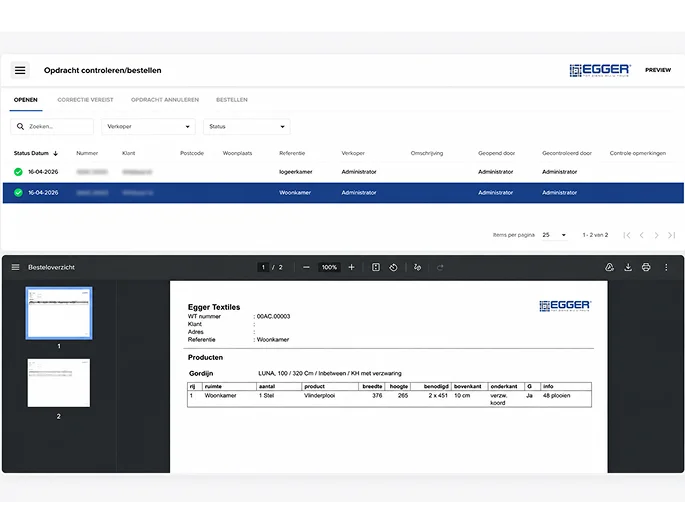Go to last page of results
Viewport: 686px width, 514px height.
pyautogui.click(x=672, y=235)
